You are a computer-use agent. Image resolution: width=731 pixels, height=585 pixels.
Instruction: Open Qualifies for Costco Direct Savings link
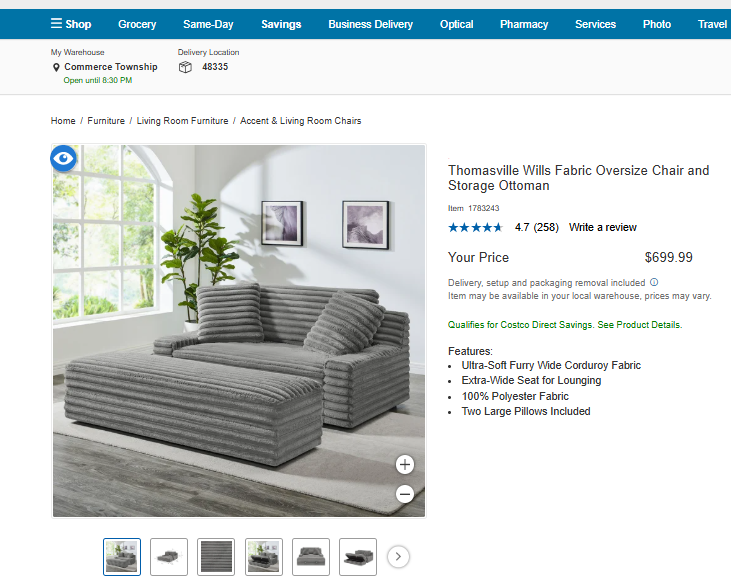565,325
